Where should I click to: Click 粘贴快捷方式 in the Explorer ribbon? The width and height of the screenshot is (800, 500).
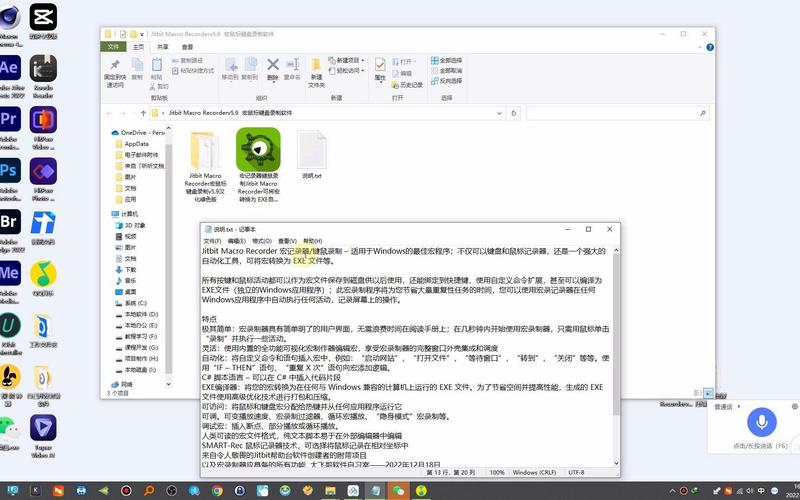pos(193,70)
